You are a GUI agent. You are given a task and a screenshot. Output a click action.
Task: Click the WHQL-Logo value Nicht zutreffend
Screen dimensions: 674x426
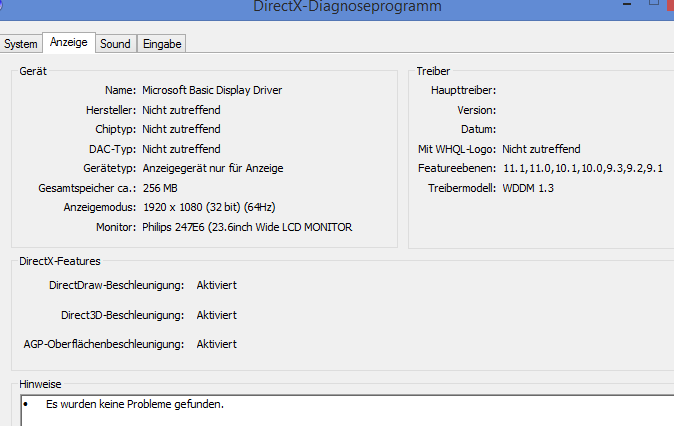click(x=541, y=149)
